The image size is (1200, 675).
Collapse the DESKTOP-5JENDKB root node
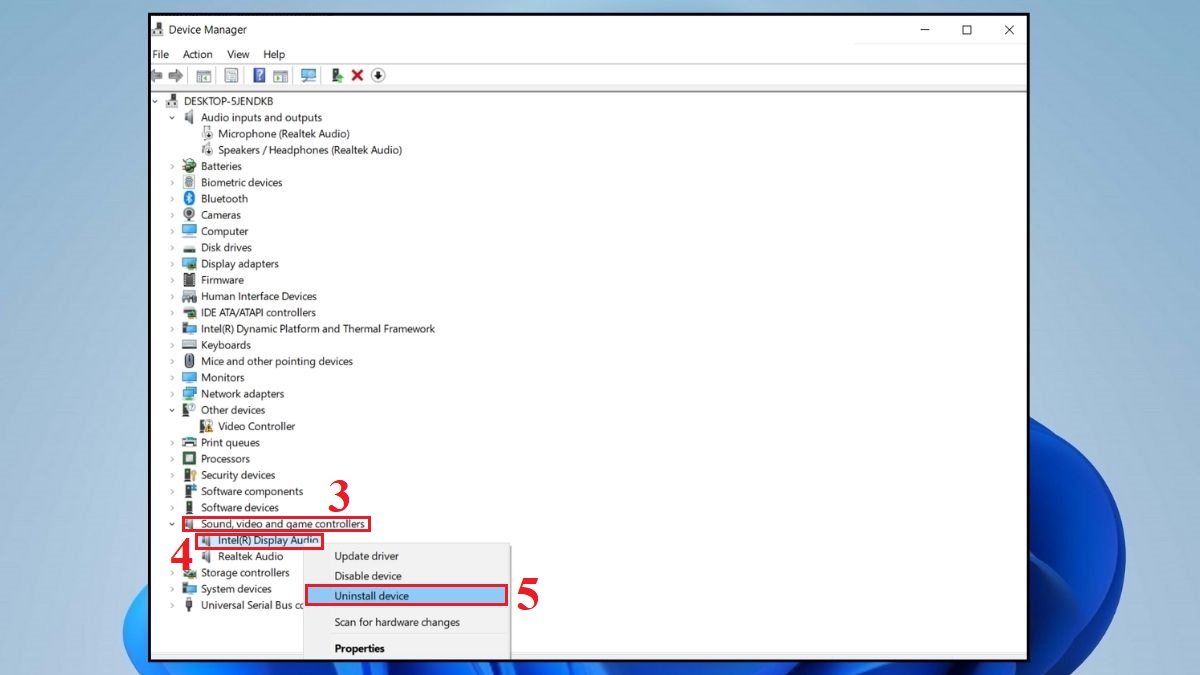[x=155, y=101]
